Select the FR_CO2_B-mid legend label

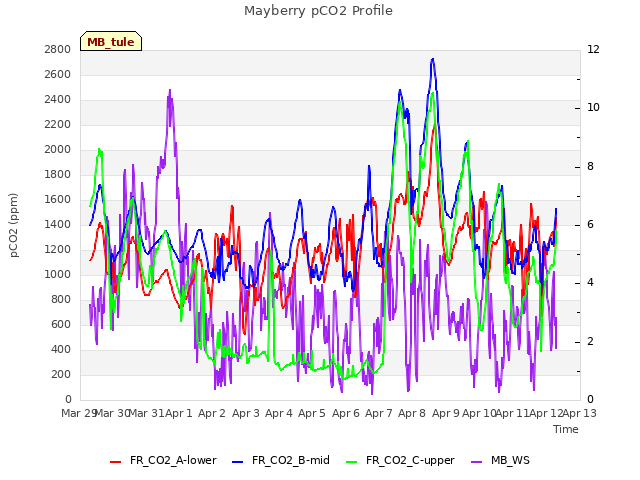pyautogui.click(x=291, y=460)
